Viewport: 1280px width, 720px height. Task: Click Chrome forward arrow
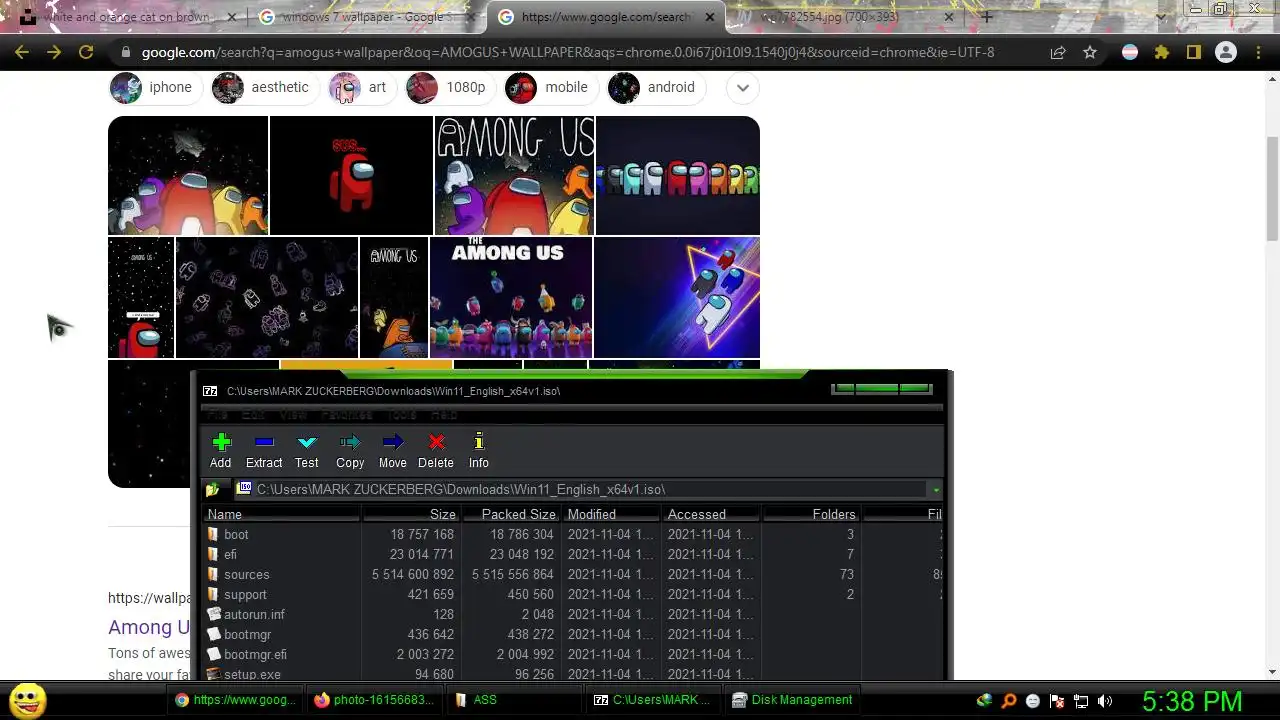54,52
